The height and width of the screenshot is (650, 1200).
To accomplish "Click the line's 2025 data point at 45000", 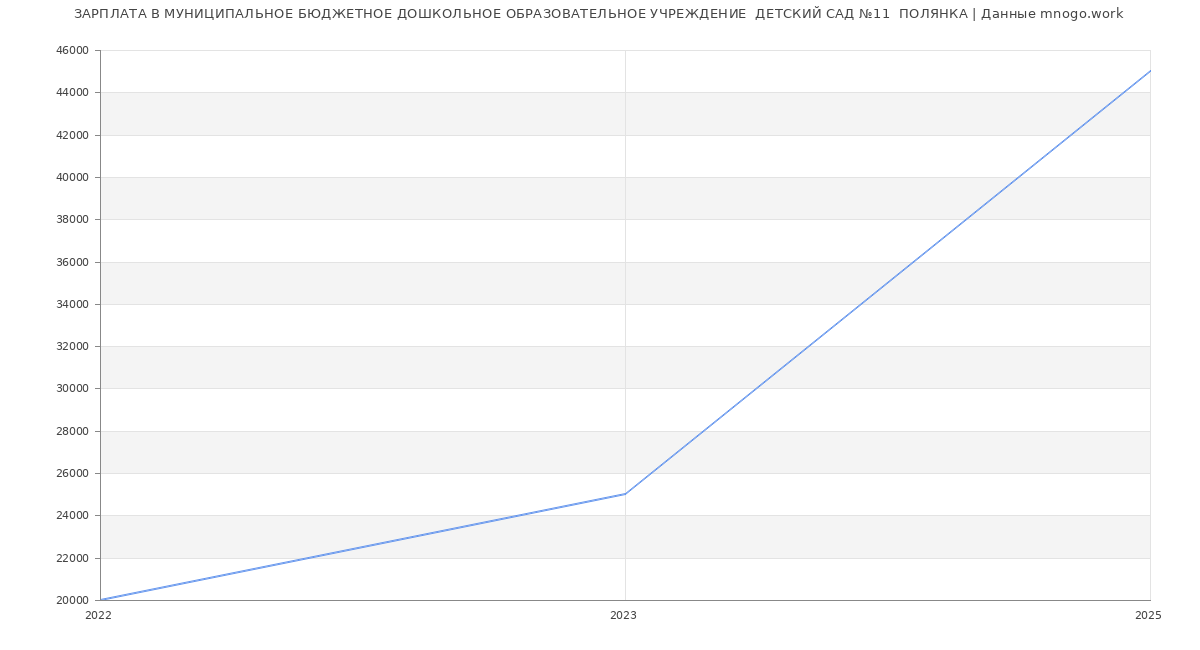I will point(1150,71).
